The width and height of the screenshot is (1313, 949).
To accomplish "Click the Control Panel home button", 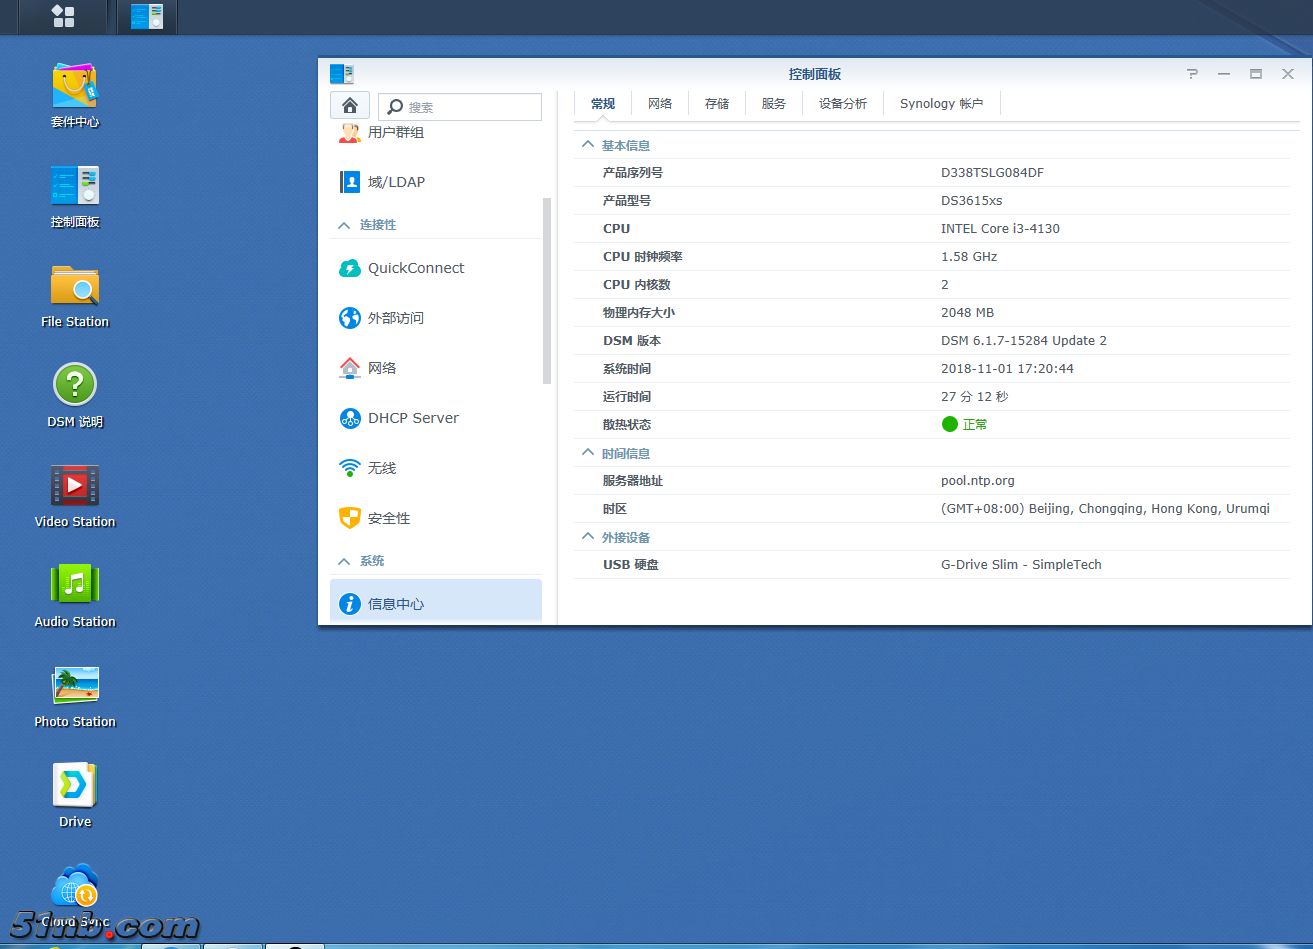I will tap(349, 105).
